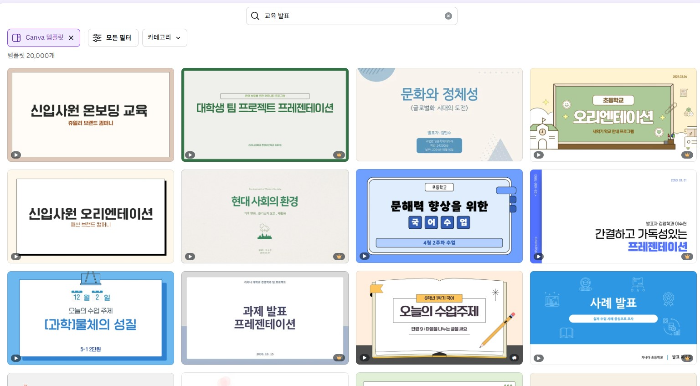Open the 오늘의 수업주제 book template
The image size is (700, 386).
[x=439, y=318]
